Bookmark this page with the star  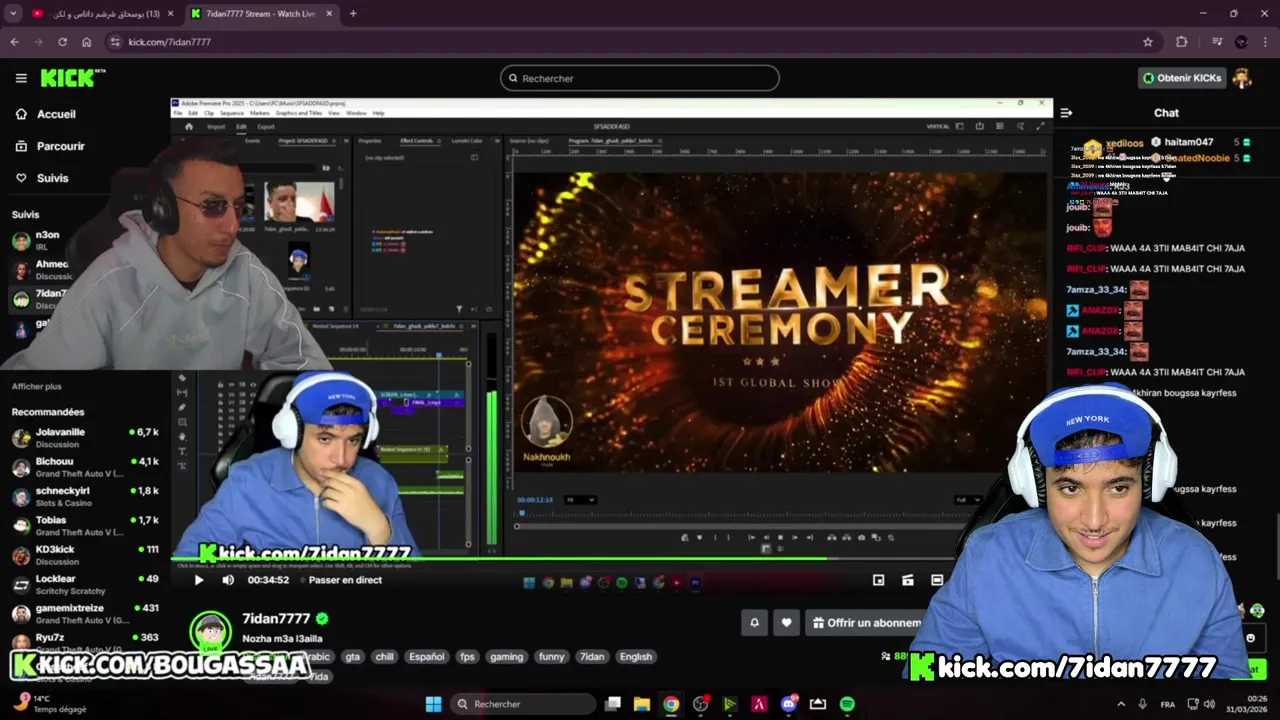coord(1148,42)
